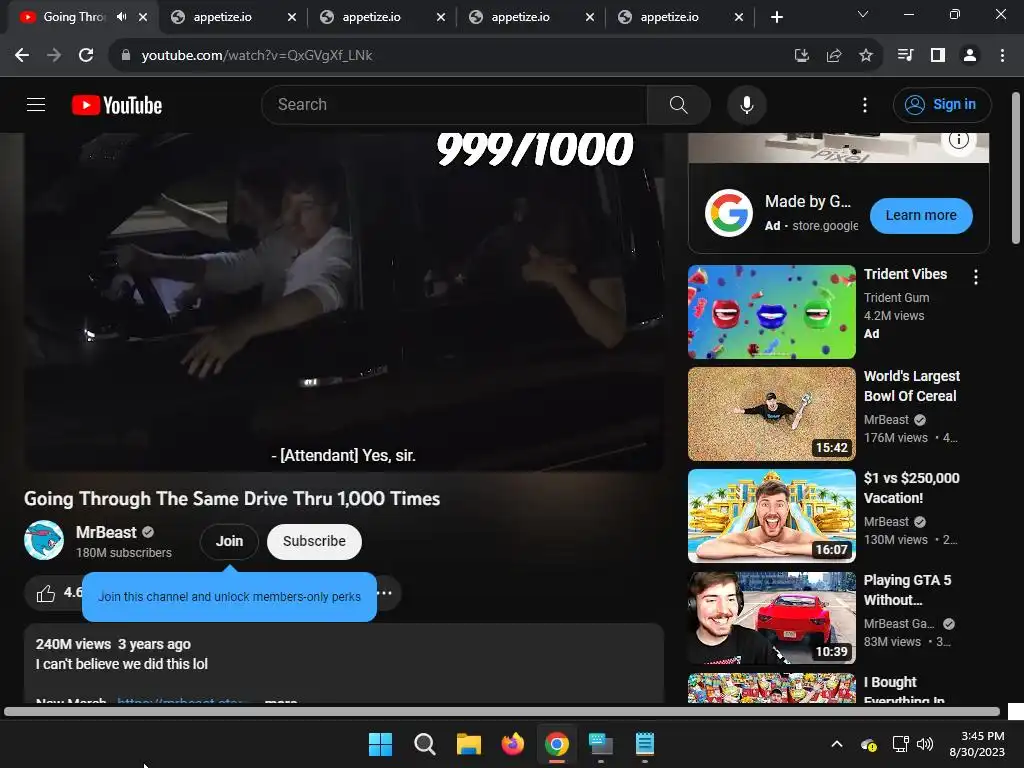Viewport: 1024px width, 768px height.
Task: Click the video player
Action: [x=344, y=302]
